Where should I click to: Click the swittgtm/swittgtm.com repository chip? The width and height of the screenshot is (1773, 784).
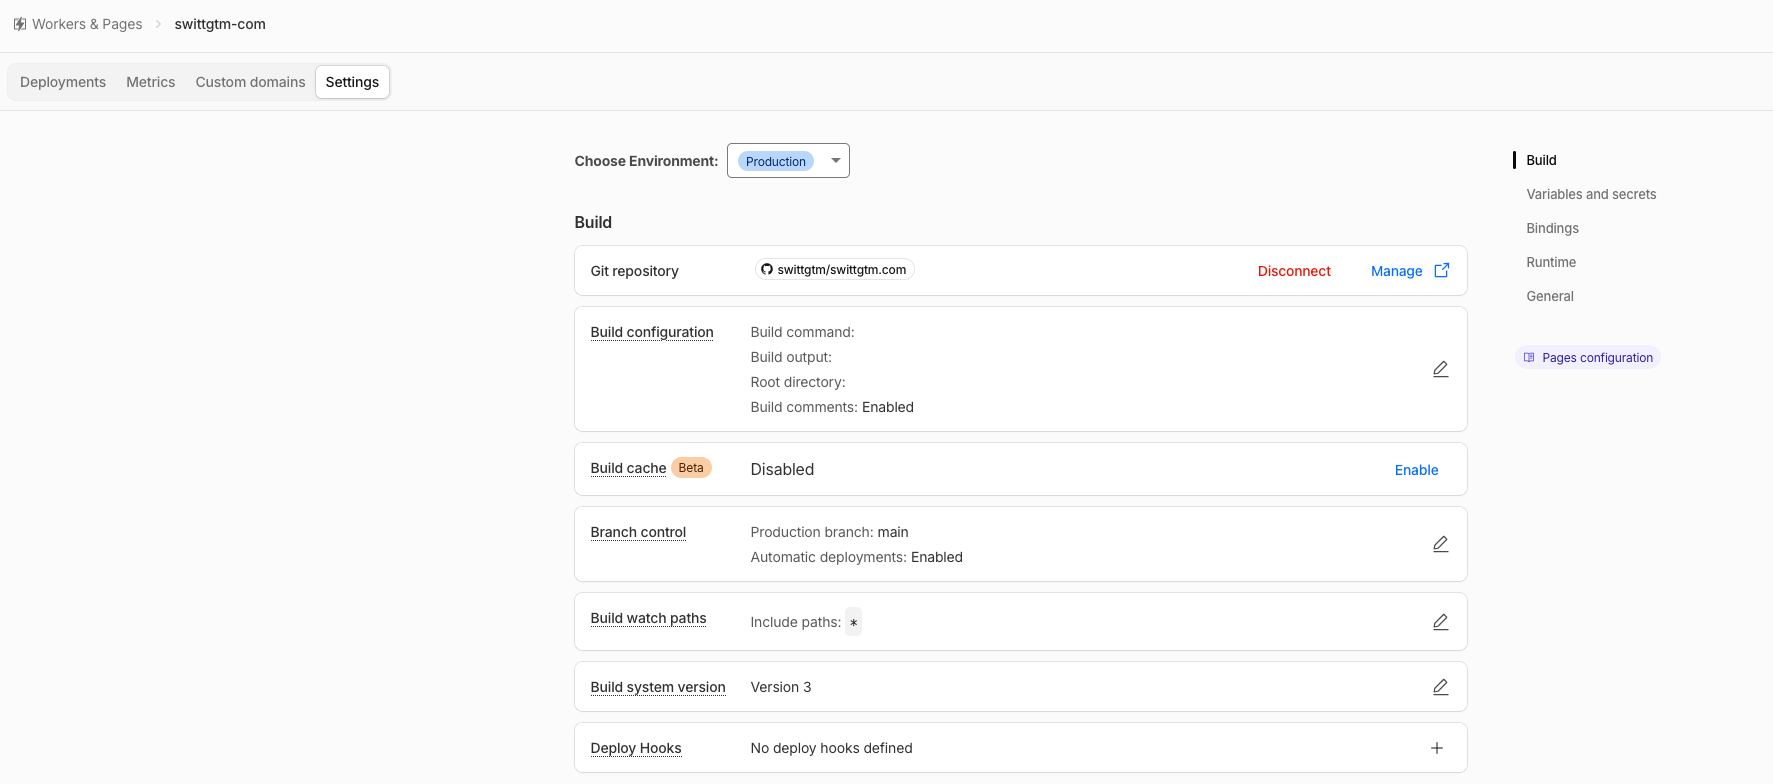pos(834,269)
